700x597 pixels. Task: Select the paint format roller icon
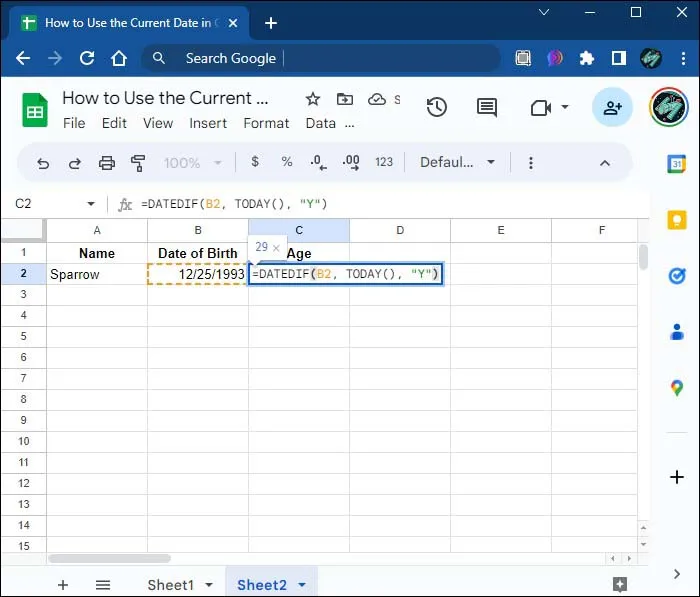pos(138,163)
